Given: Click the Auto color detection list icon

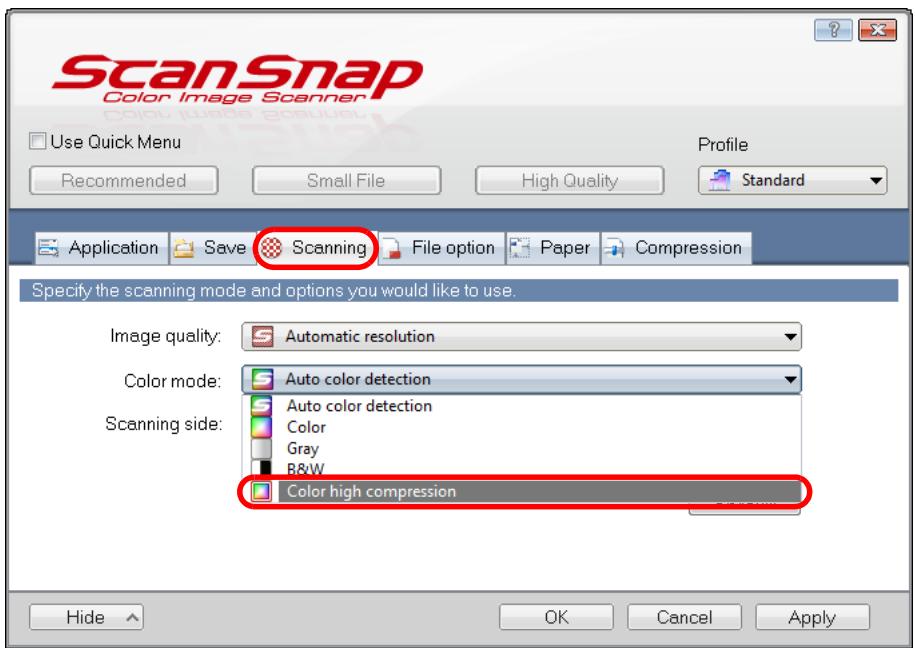Looking at the screenshot, I should tap(261, 406).
